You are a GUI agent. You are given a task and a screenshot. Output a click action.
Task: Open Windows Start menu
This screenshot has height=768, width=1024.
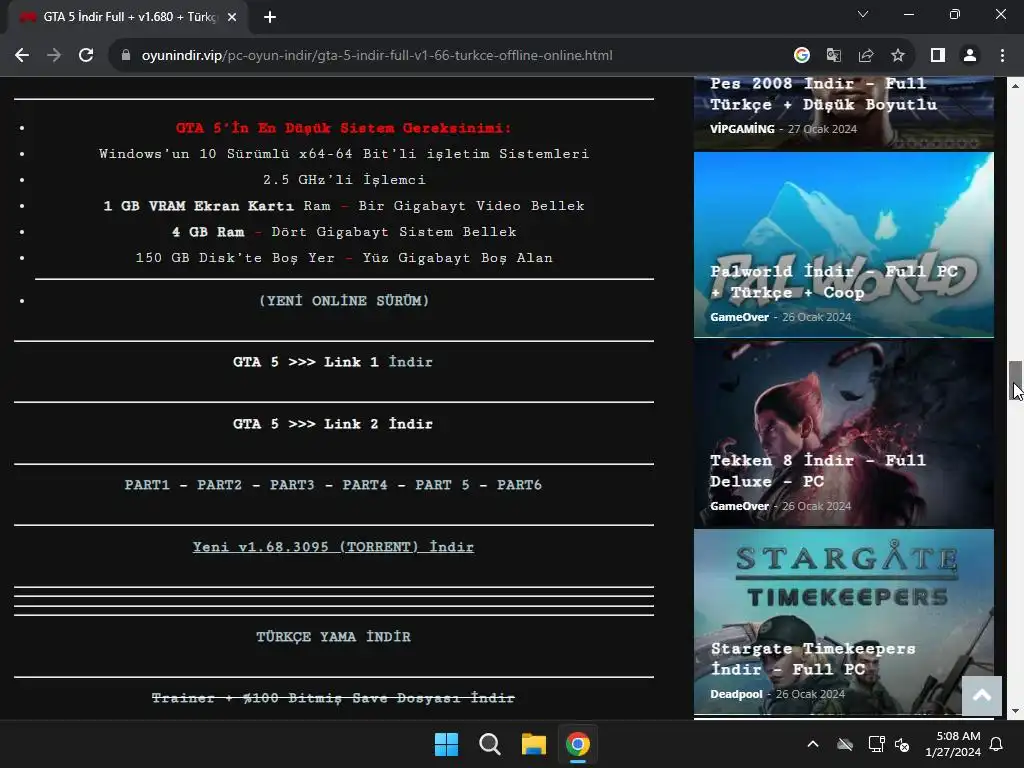point(447,744)
